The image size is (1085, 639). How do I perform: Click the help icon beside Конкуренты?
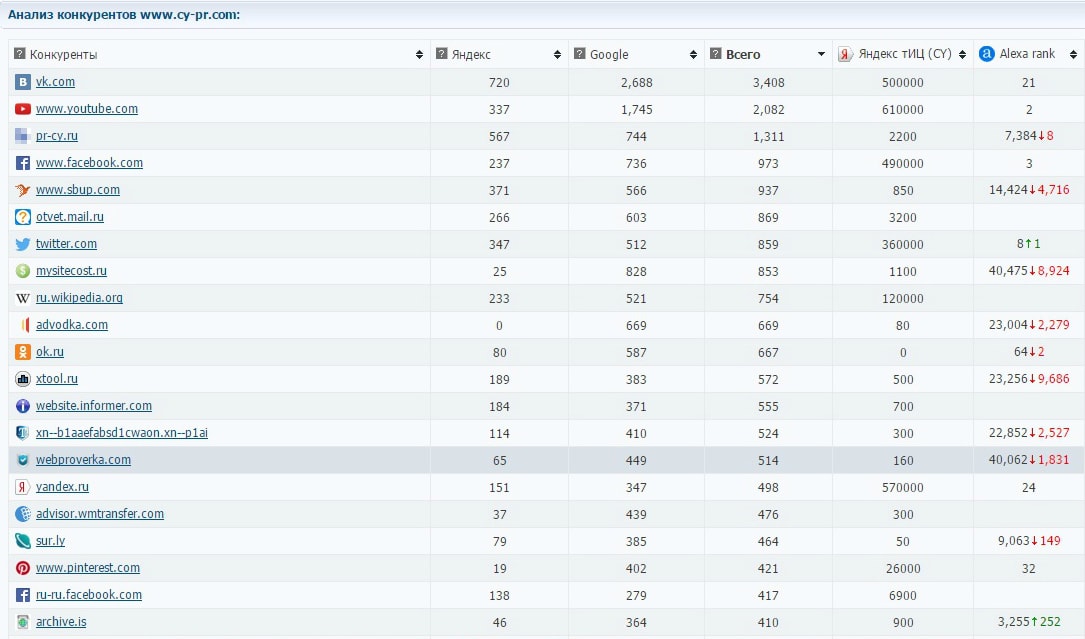point(19,53)
